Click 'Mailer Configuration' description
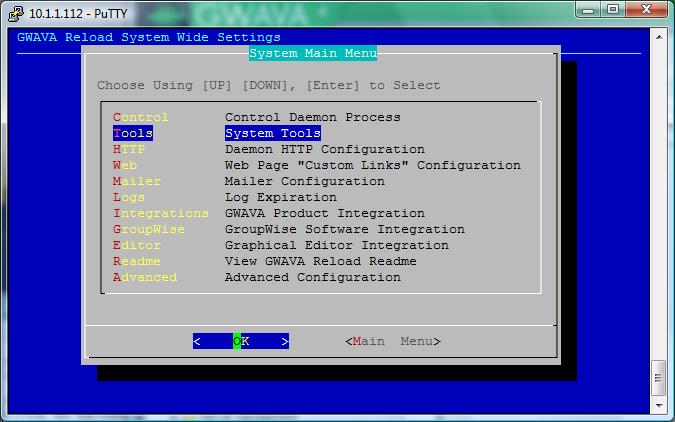This screenshot has height=422, width=675. pos(305,181)
